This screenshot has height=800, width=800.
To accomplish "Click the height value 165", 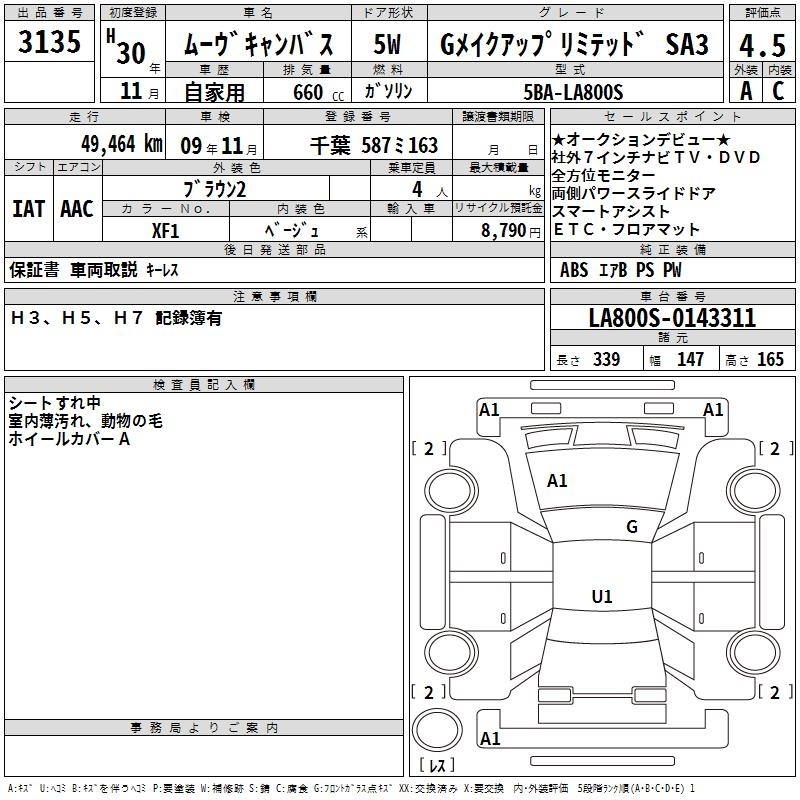I will pyautogui.click(x=770, y=360).
